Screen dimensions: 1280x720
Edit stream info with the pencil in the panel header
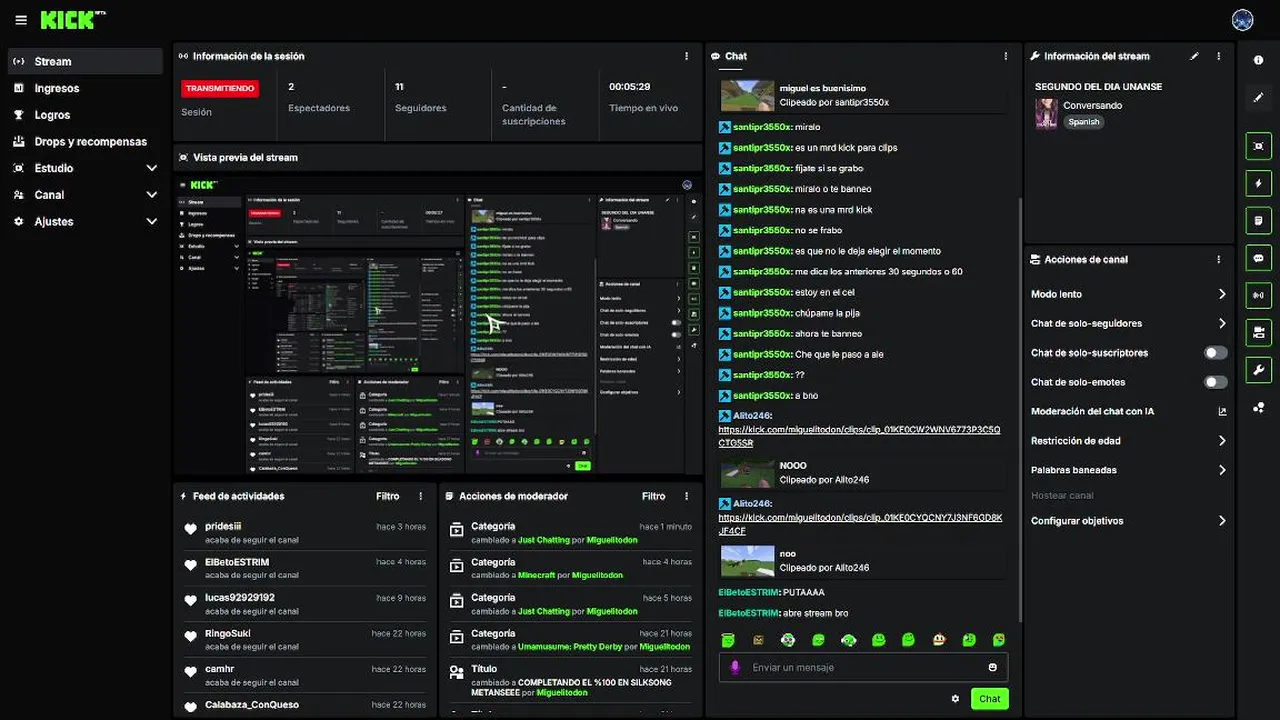(1194, 56)
